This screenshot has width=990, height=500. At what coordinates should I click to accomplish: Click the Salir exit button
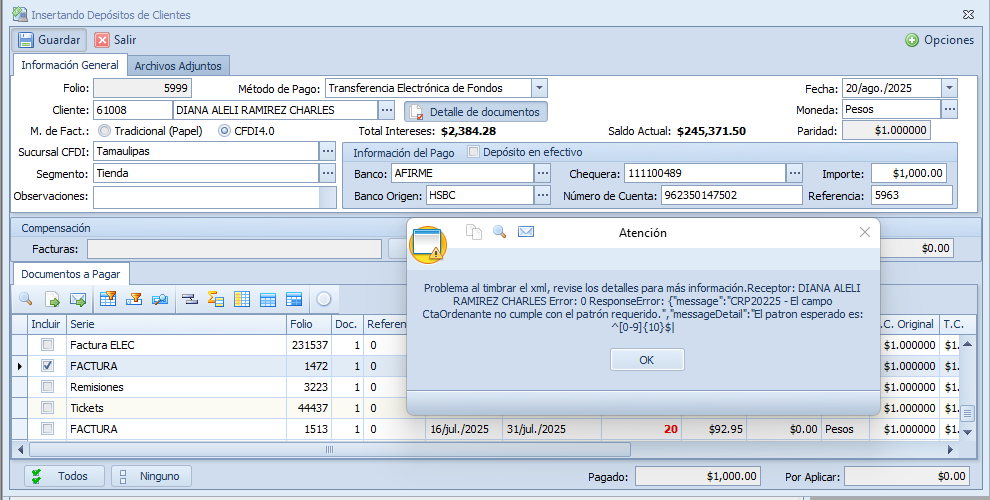(x=116, y=40)
